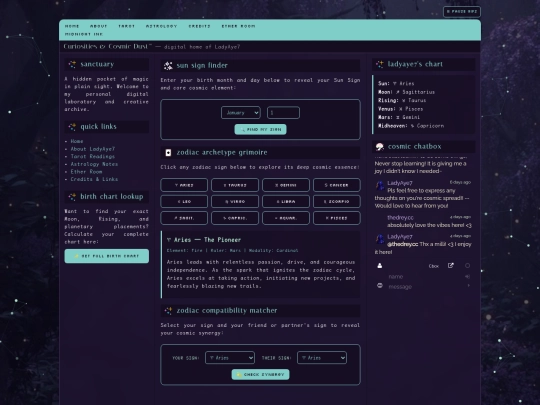Open the birth month dropdown showing January
This screenshot has height=405, width=540.
[x=241, y=113]
